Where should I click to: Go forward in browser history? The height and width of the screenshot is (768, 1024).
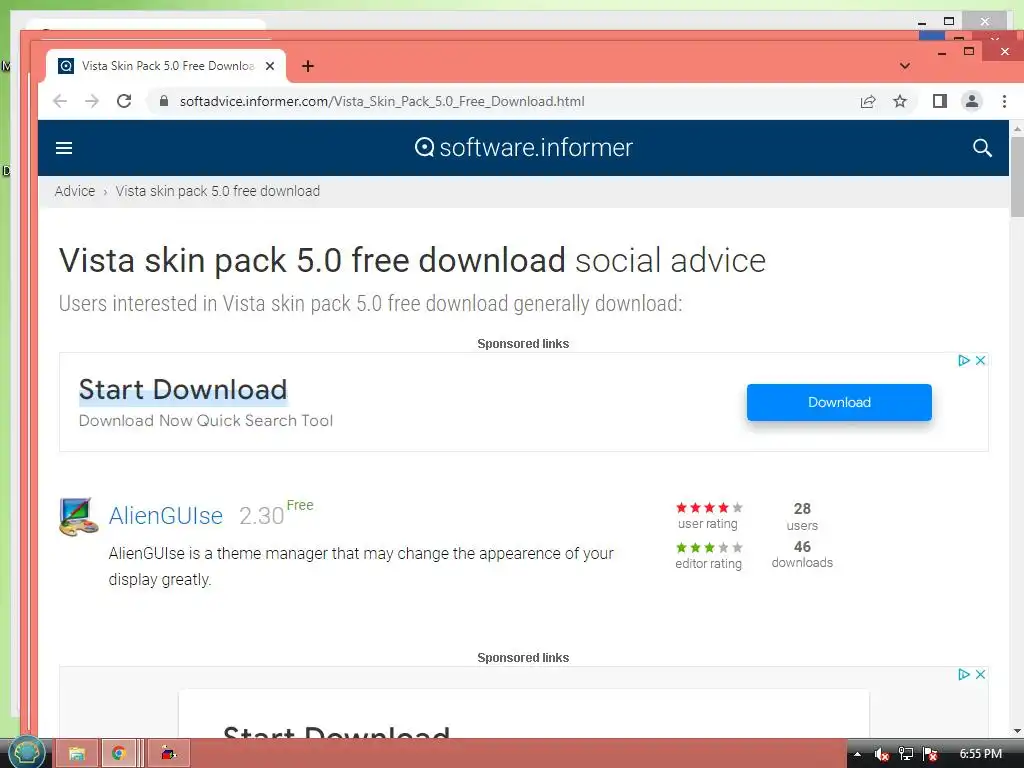[x=92, y=101]
